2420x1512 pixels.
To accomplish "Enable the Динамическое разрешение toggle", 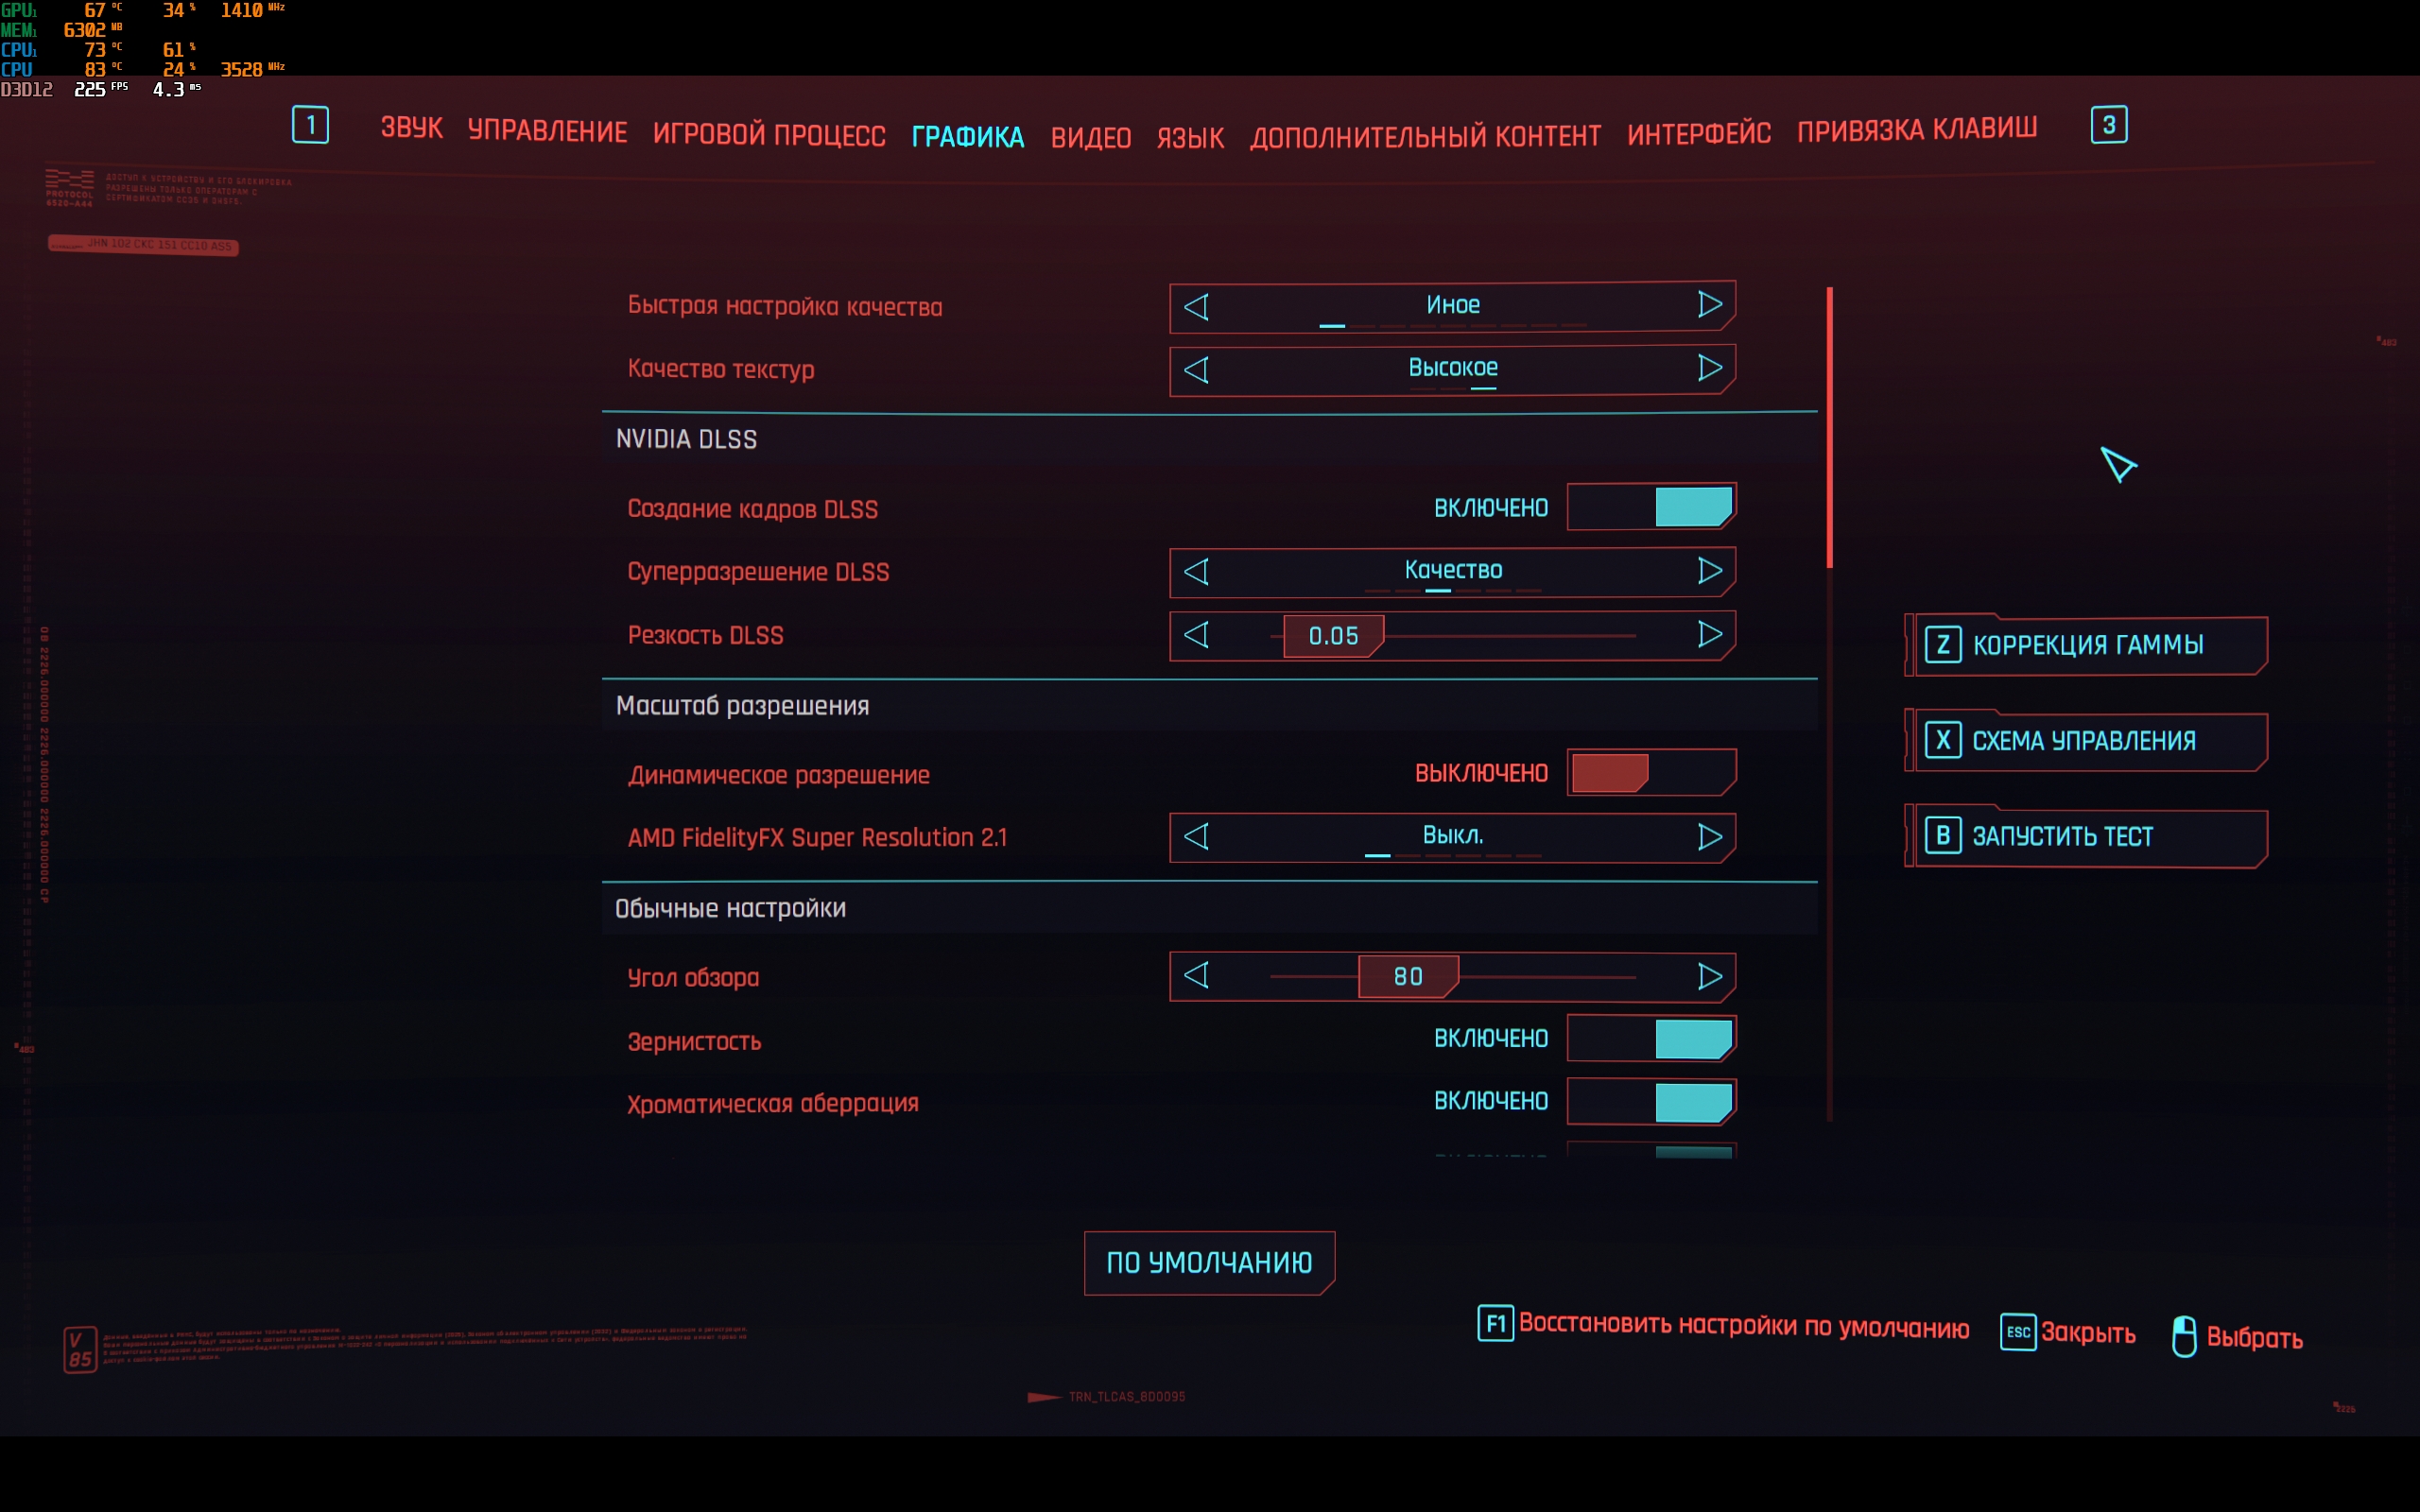I will [x=1651, y=773].
